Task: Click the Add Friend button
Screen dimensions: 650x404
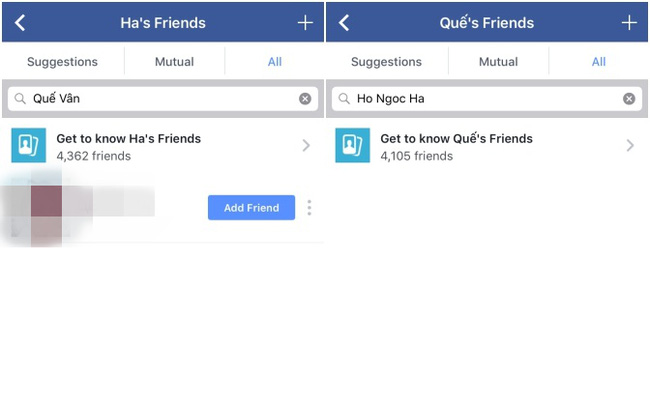Action: (251, 208)
